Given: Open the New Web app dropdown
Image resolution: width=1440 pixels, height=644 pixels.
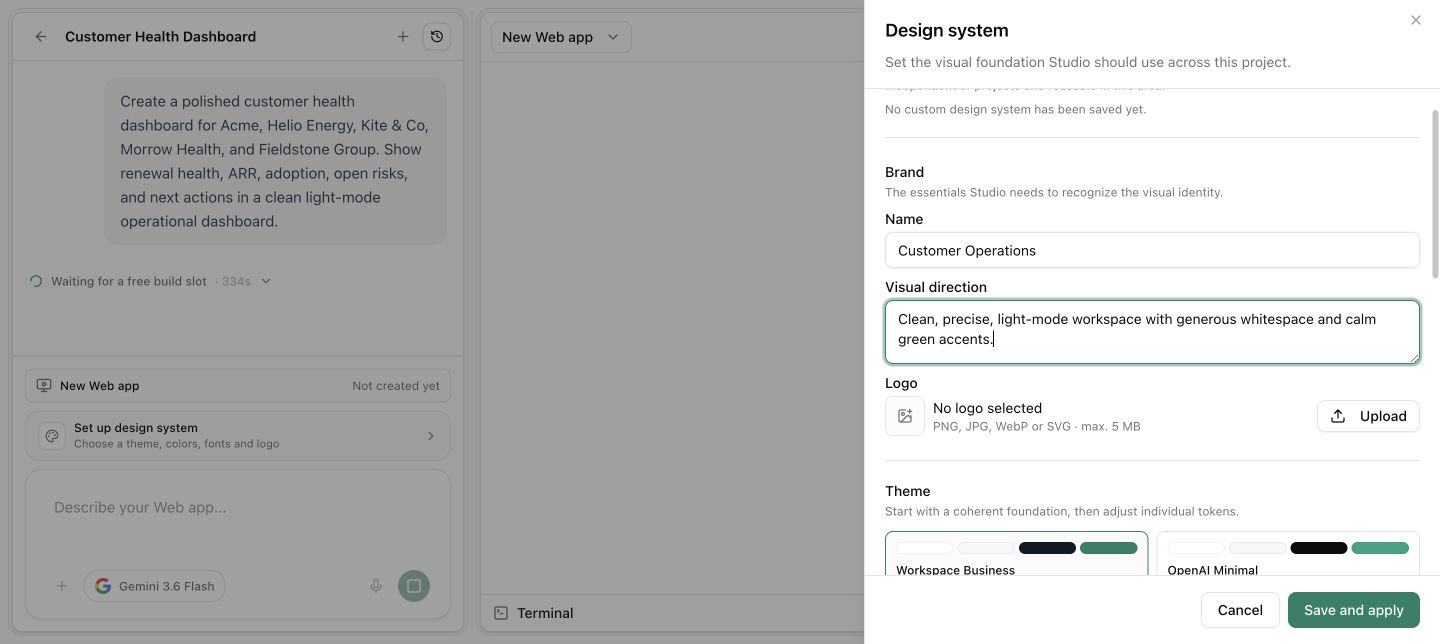Looking at the screenshot, I should pos(561,37).
